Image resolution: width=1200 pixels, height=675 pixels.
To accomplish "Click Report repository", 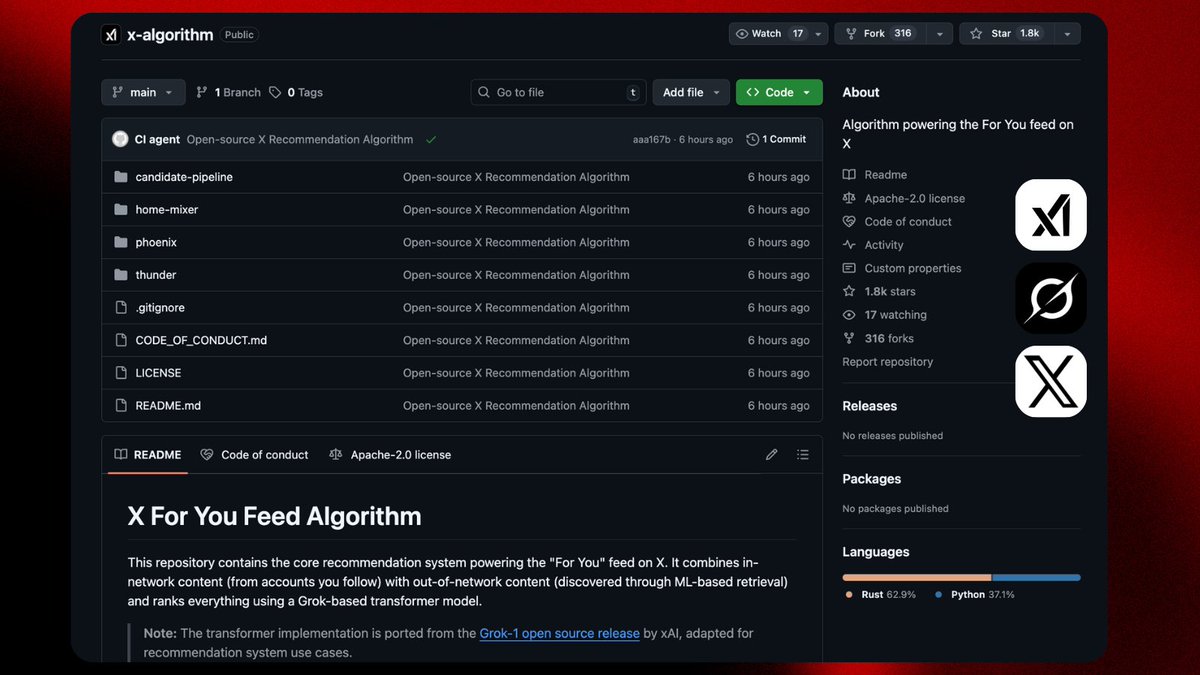I will [888, 362].
